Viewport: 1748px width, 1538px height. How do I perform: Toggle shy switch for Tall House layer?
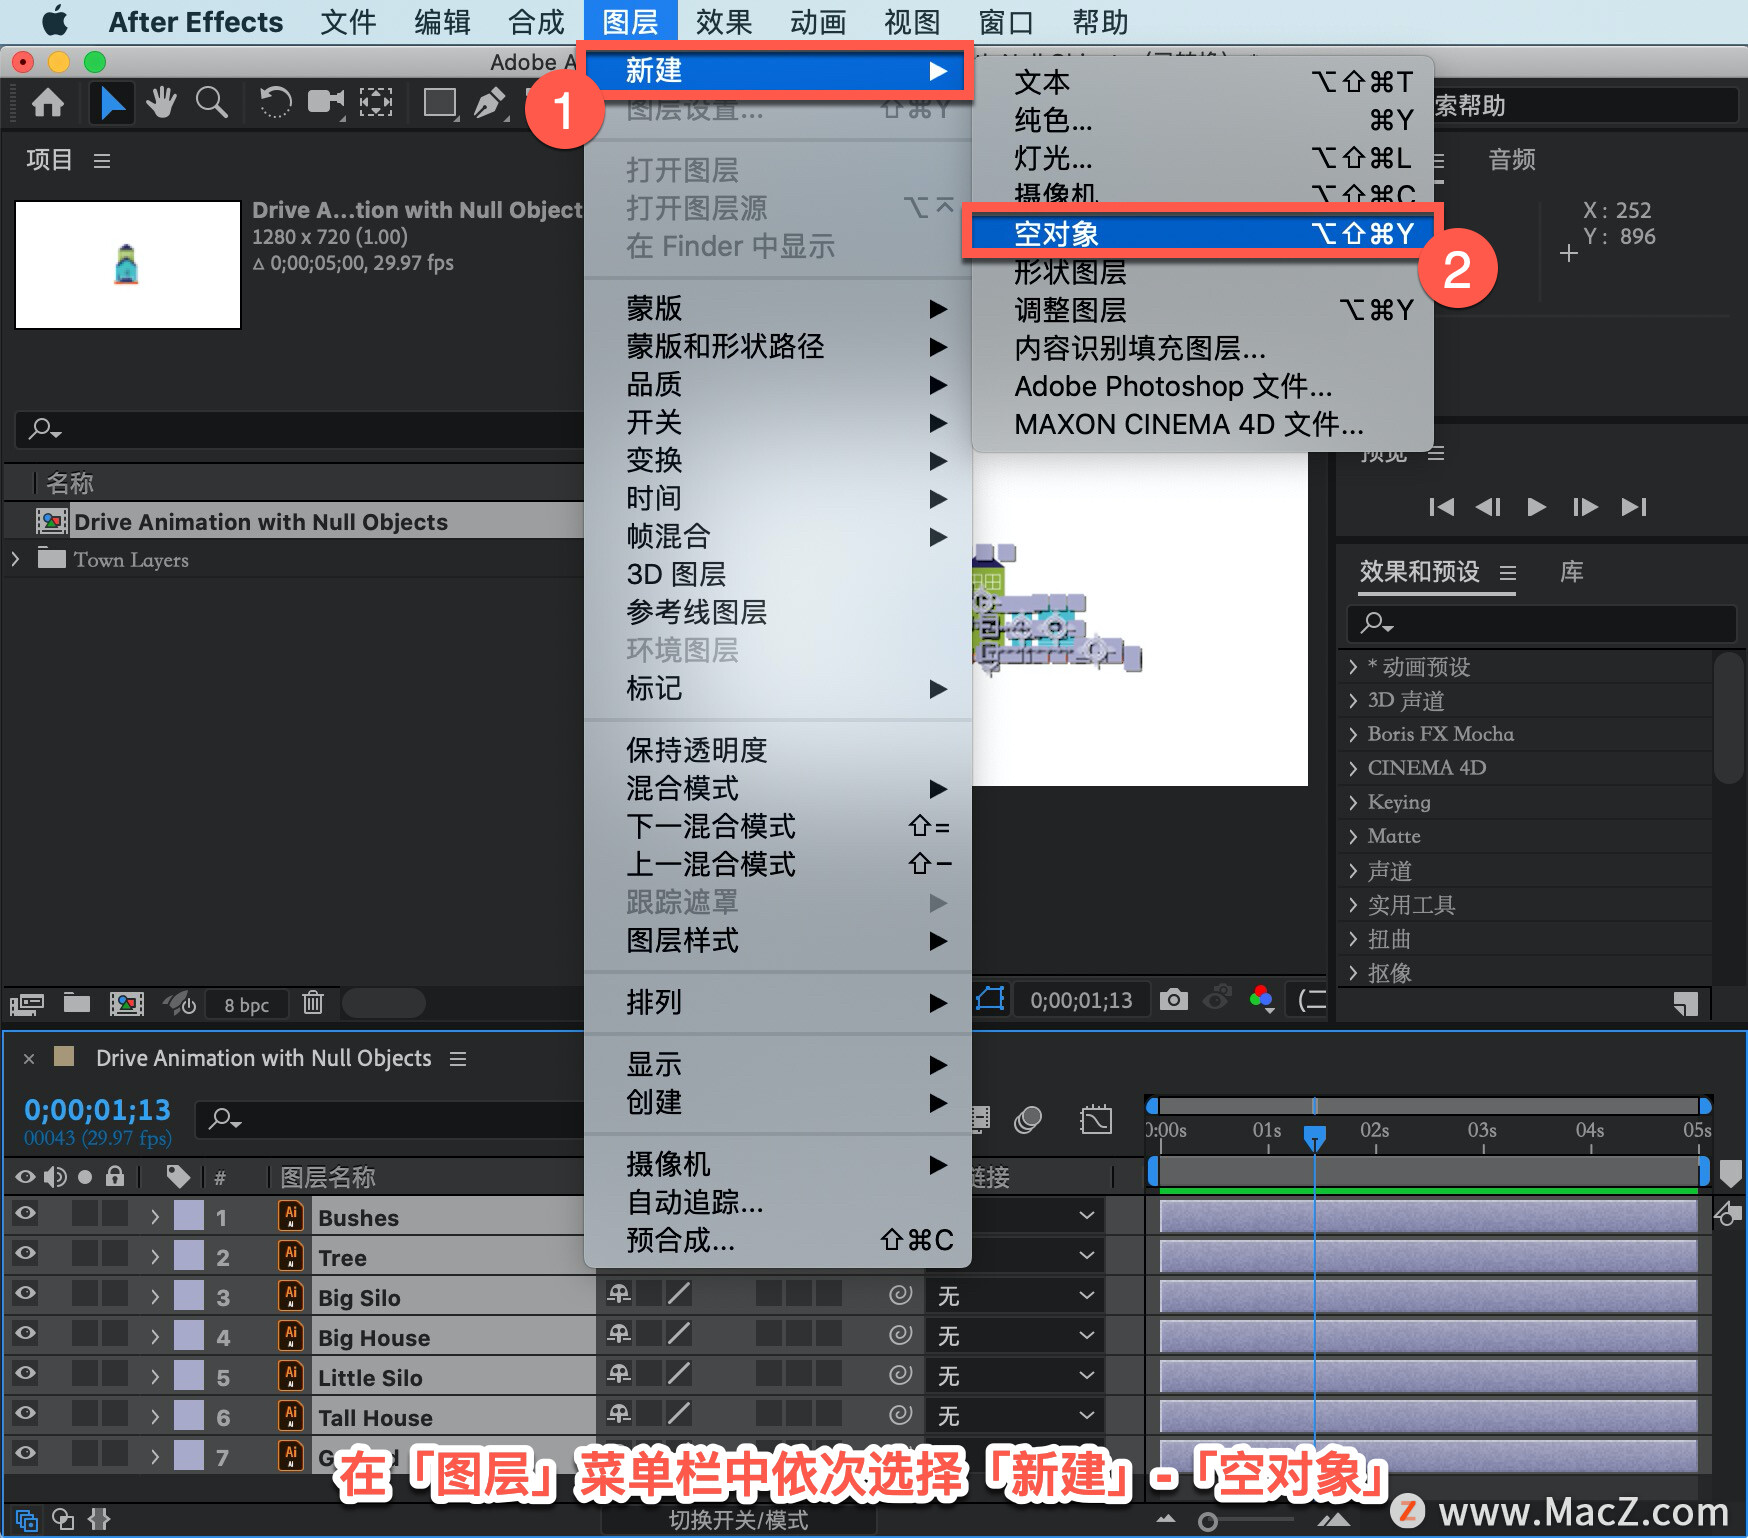click(619, 1414)
